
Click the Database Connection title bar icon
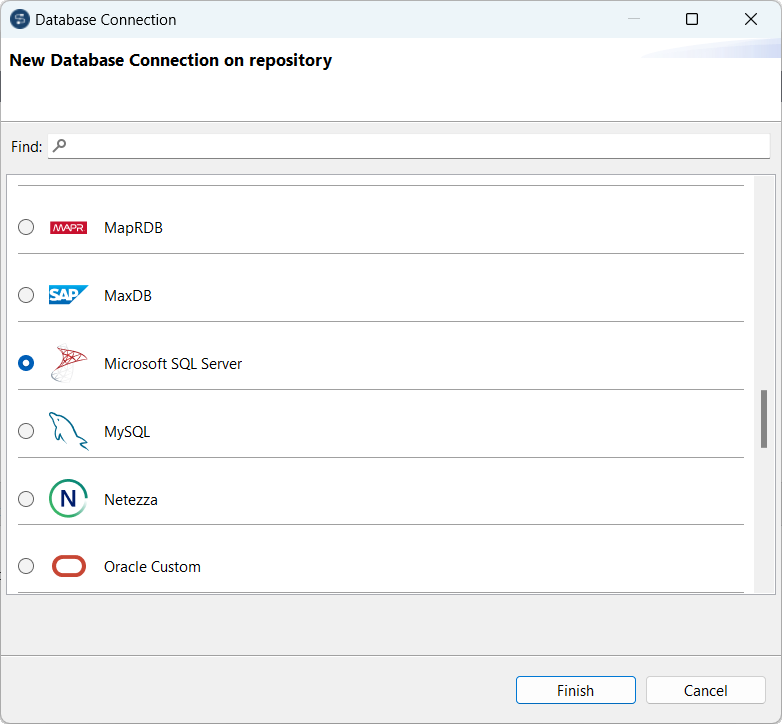click(20, 19)
